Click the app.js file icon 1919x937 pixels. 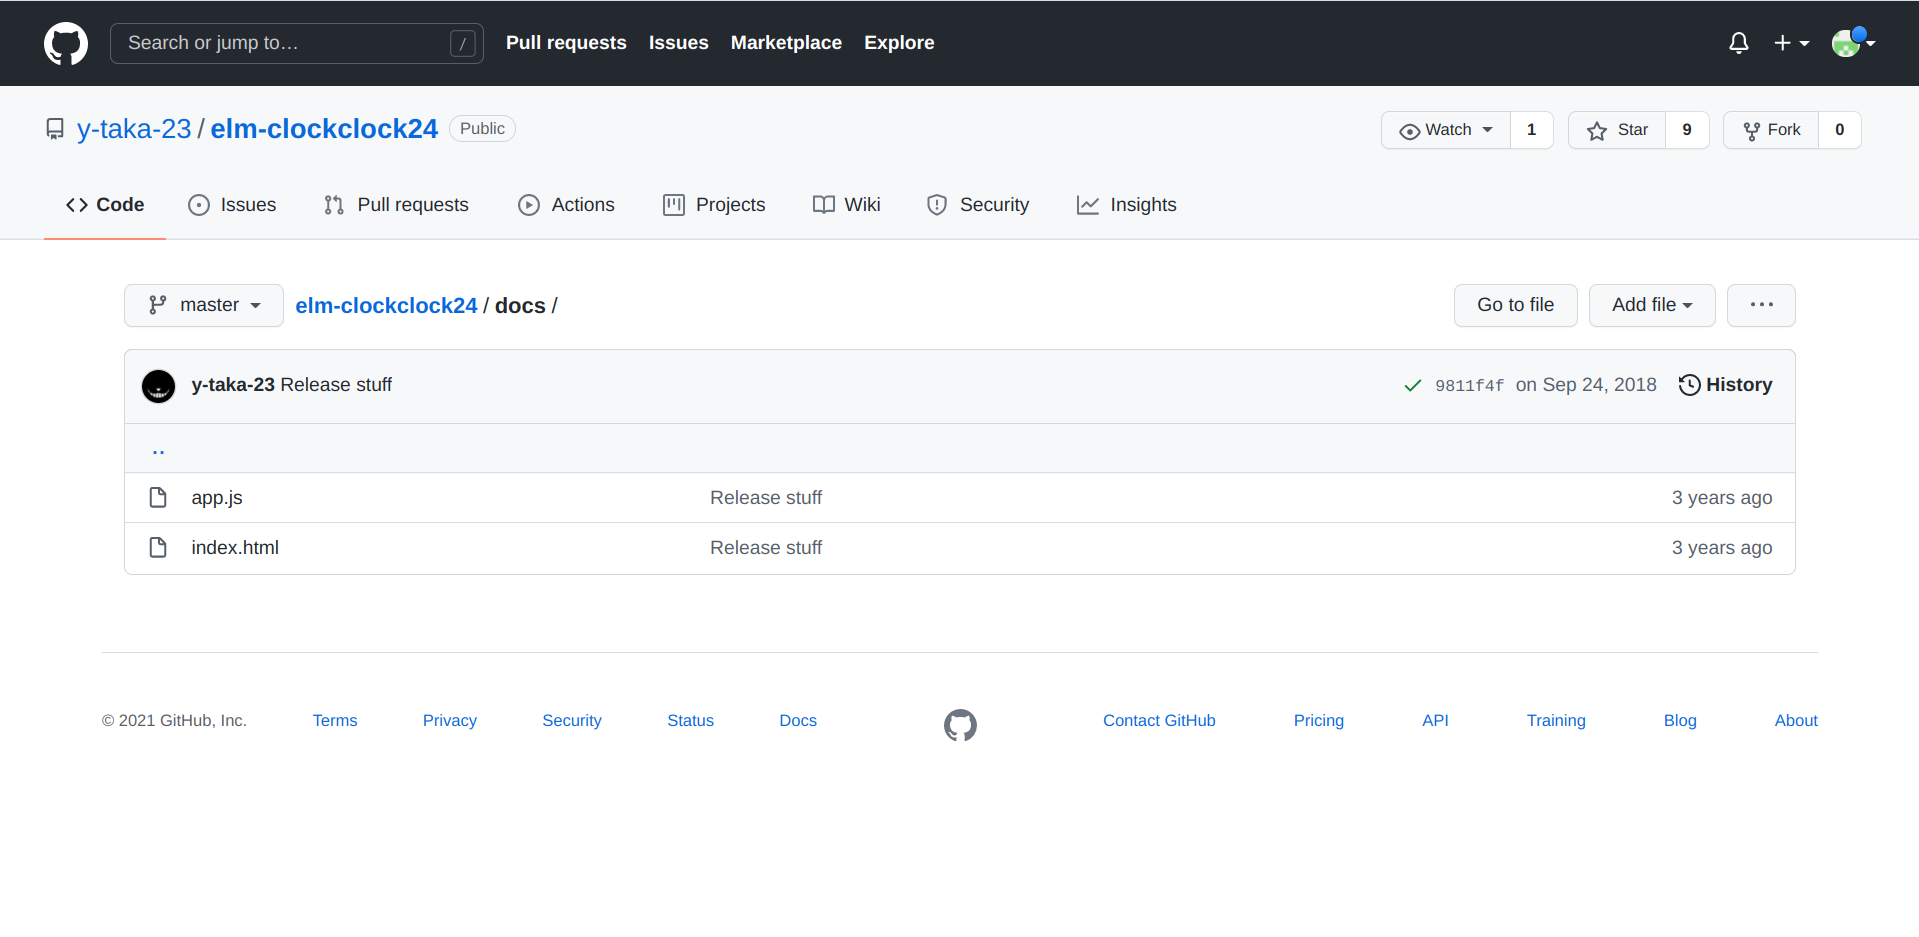[158, 497]
